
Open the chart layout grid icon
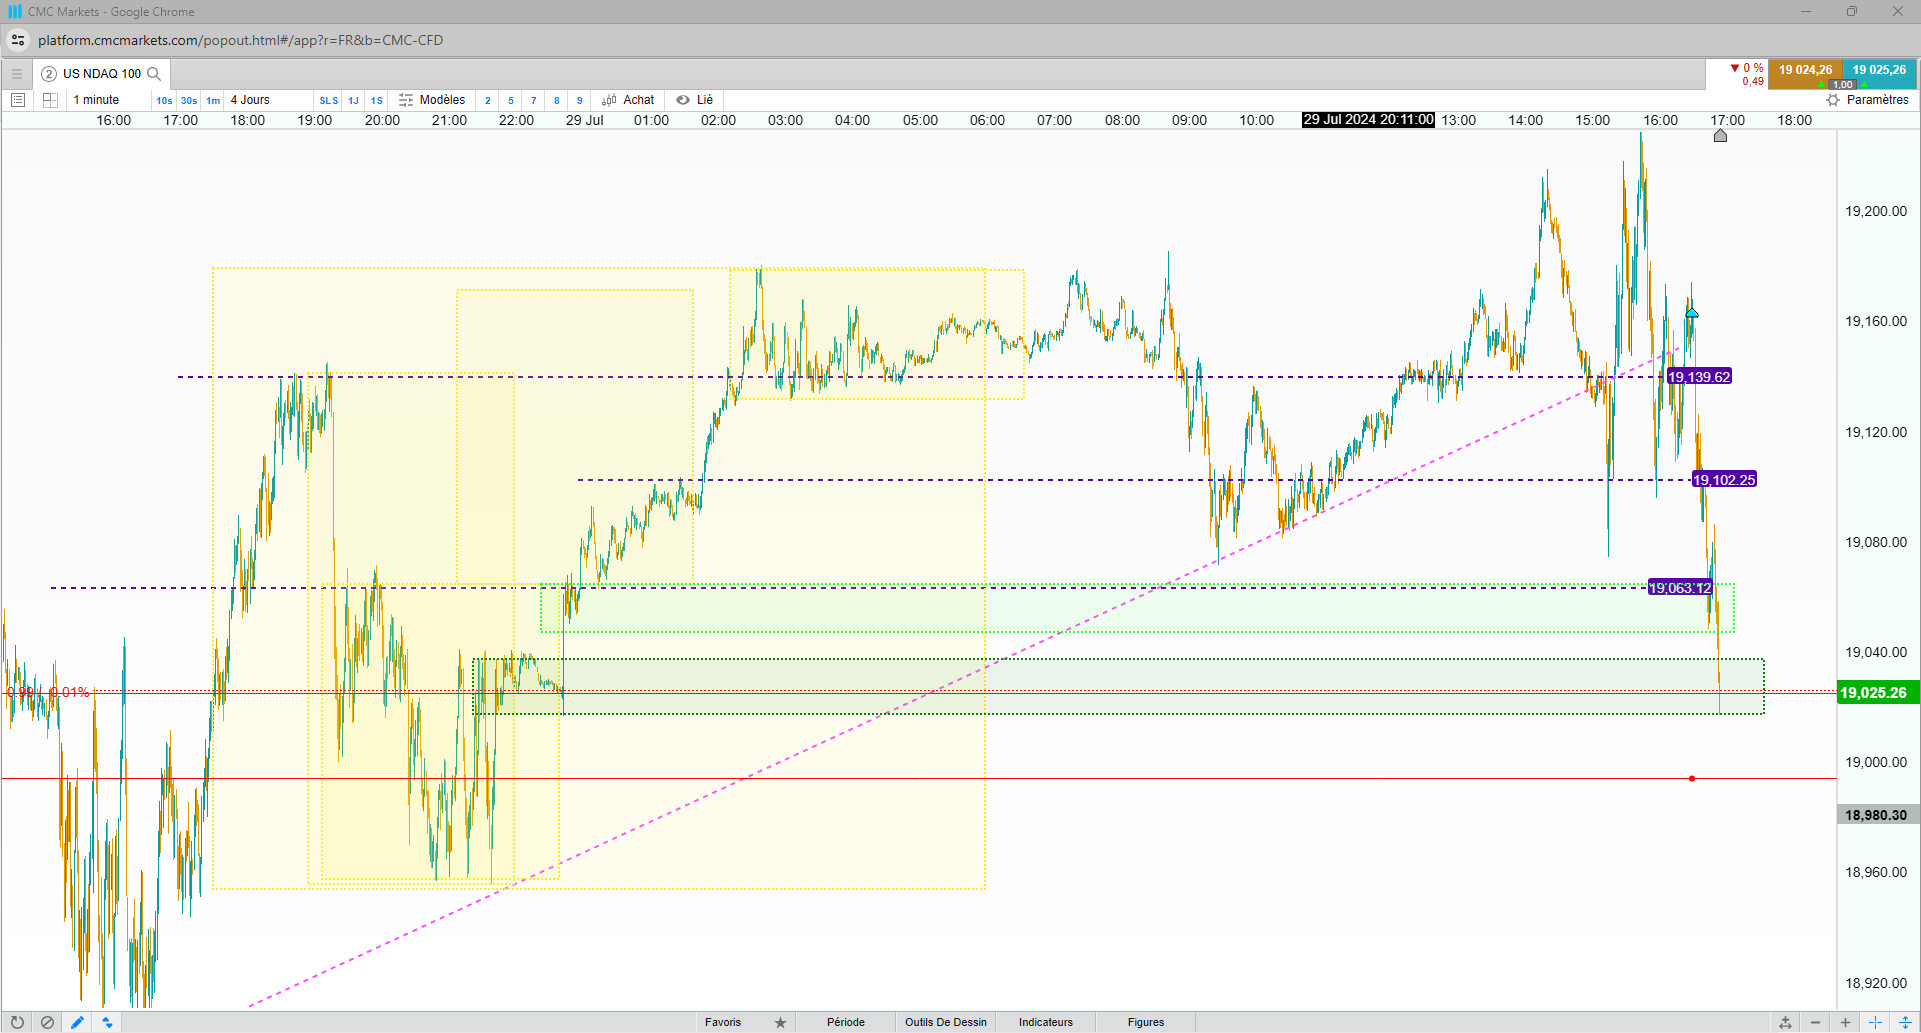tap(50, 100)
